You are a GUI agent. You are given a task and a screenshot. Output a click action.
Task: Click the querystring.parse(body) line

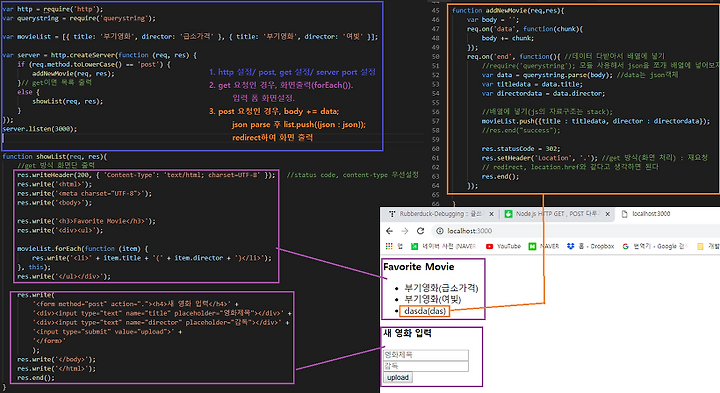tap(580, 75)
